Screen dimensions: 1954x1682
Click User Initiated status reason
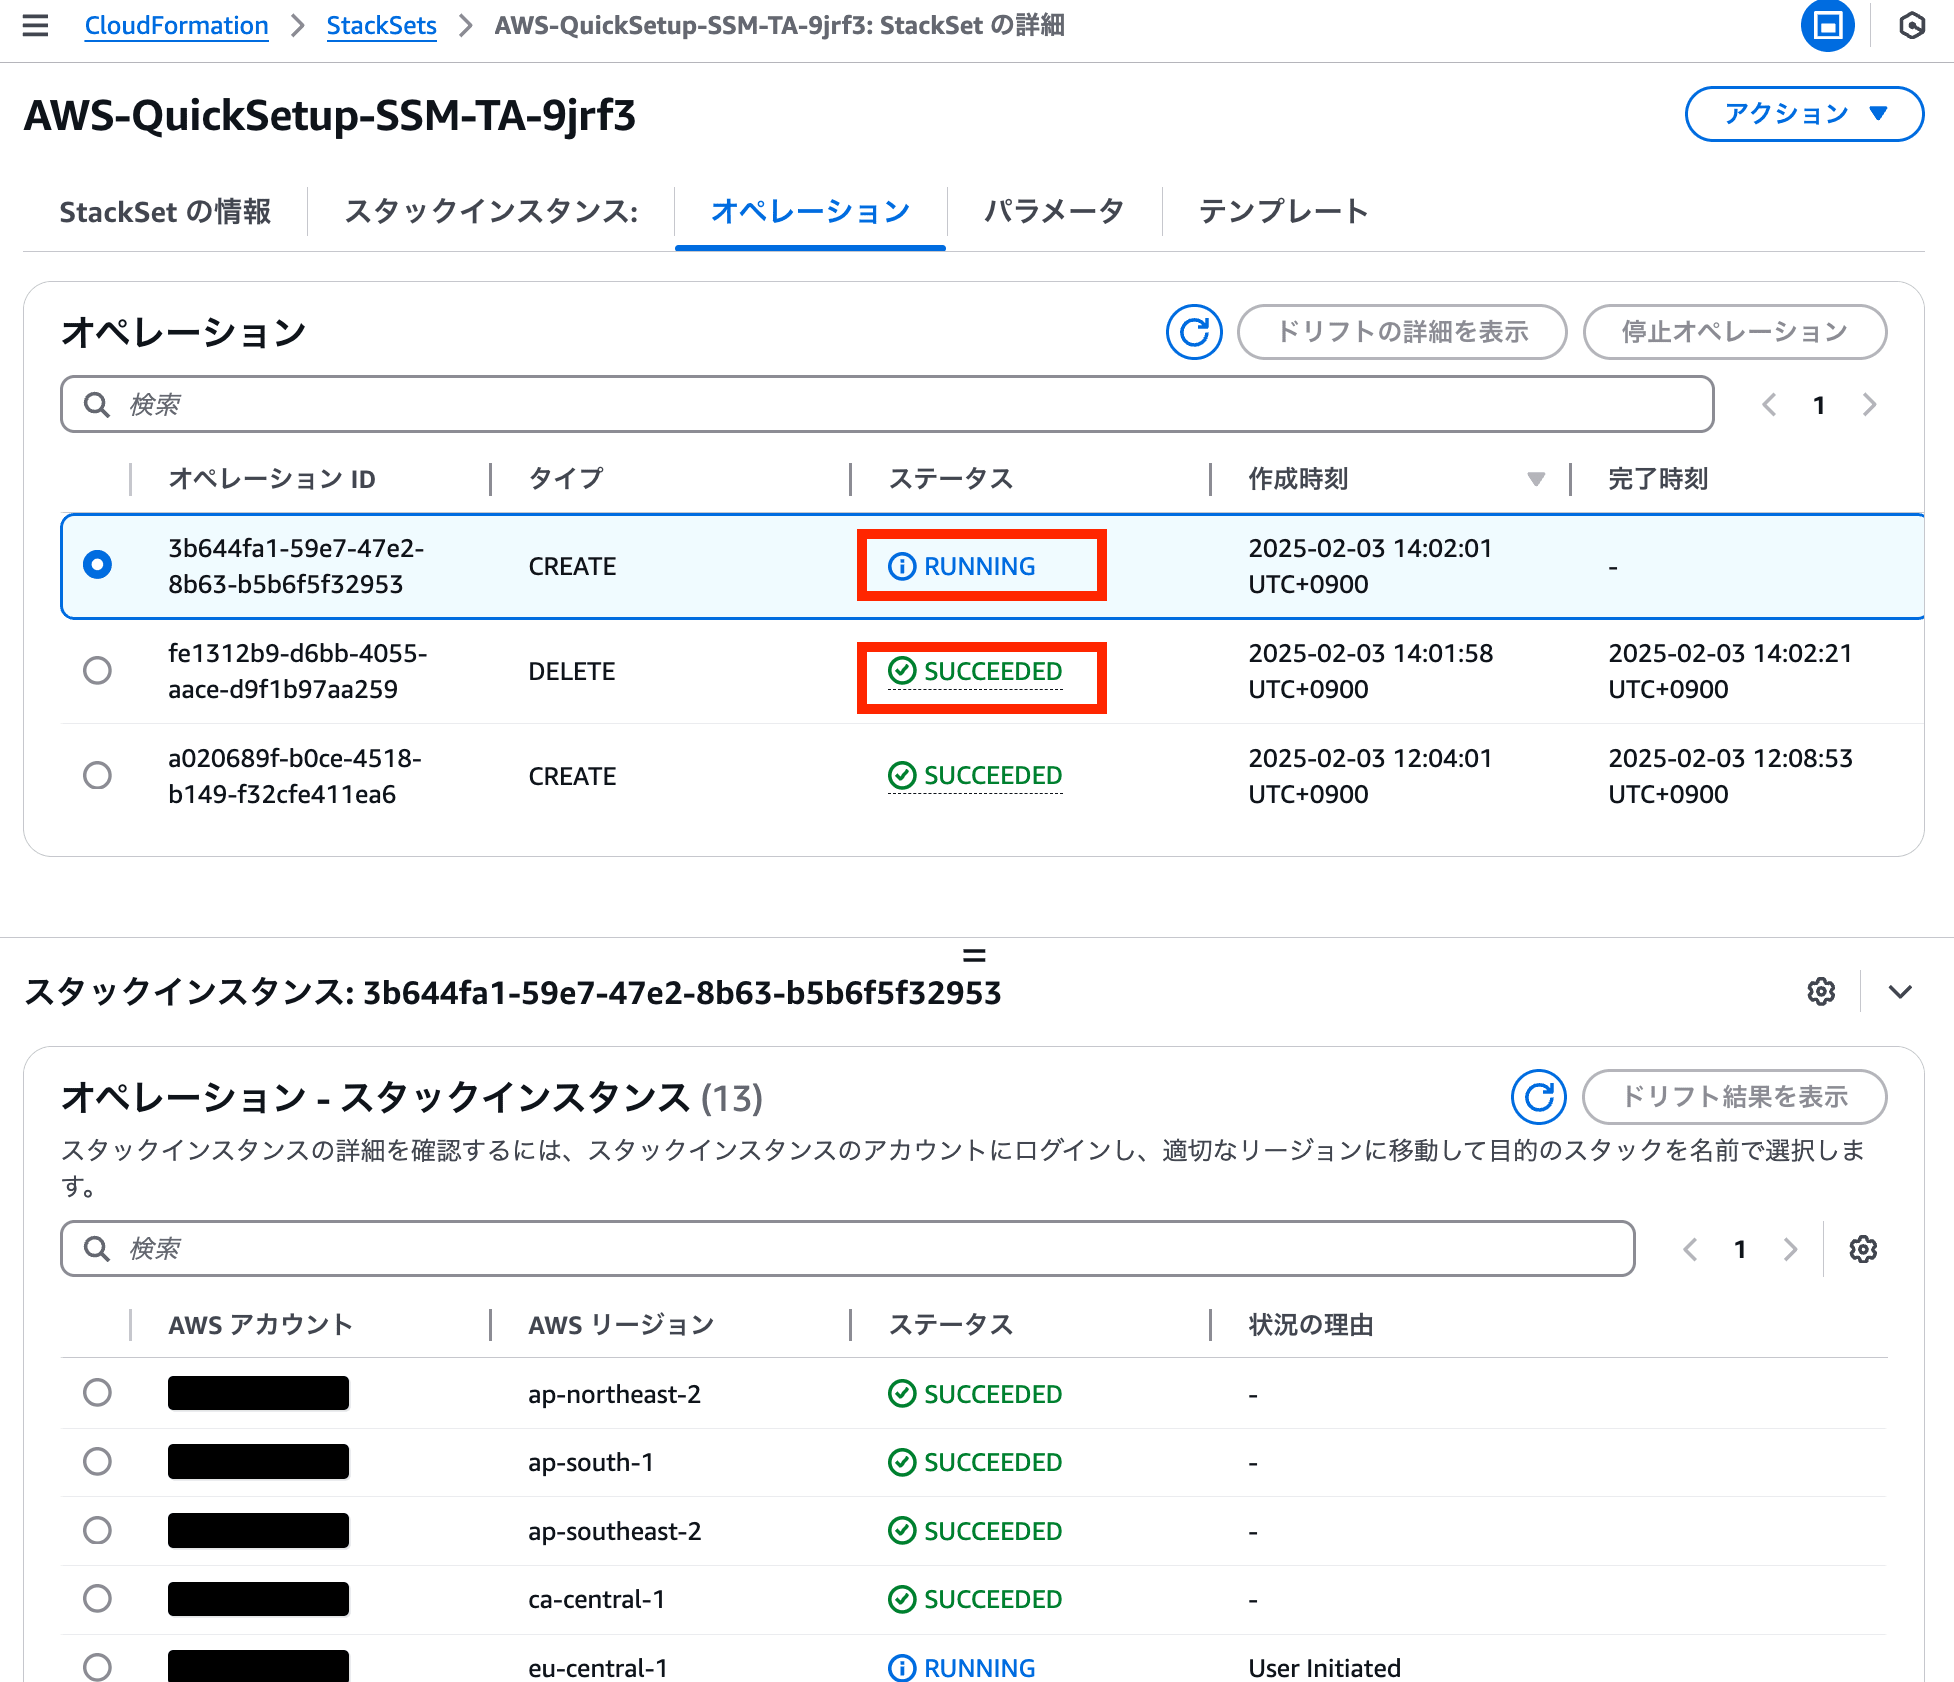click(1324, 1668)
